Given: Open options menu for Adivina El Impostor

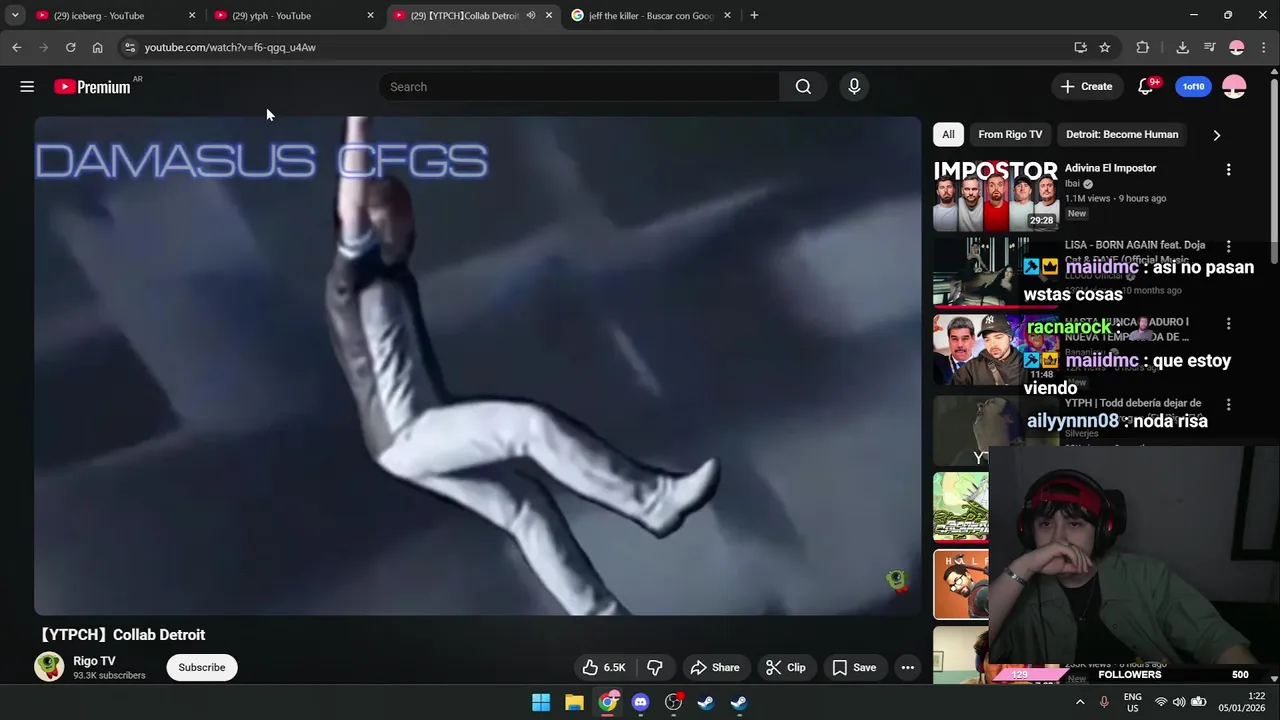Looking at the screenshot, I should (1228, 170).
